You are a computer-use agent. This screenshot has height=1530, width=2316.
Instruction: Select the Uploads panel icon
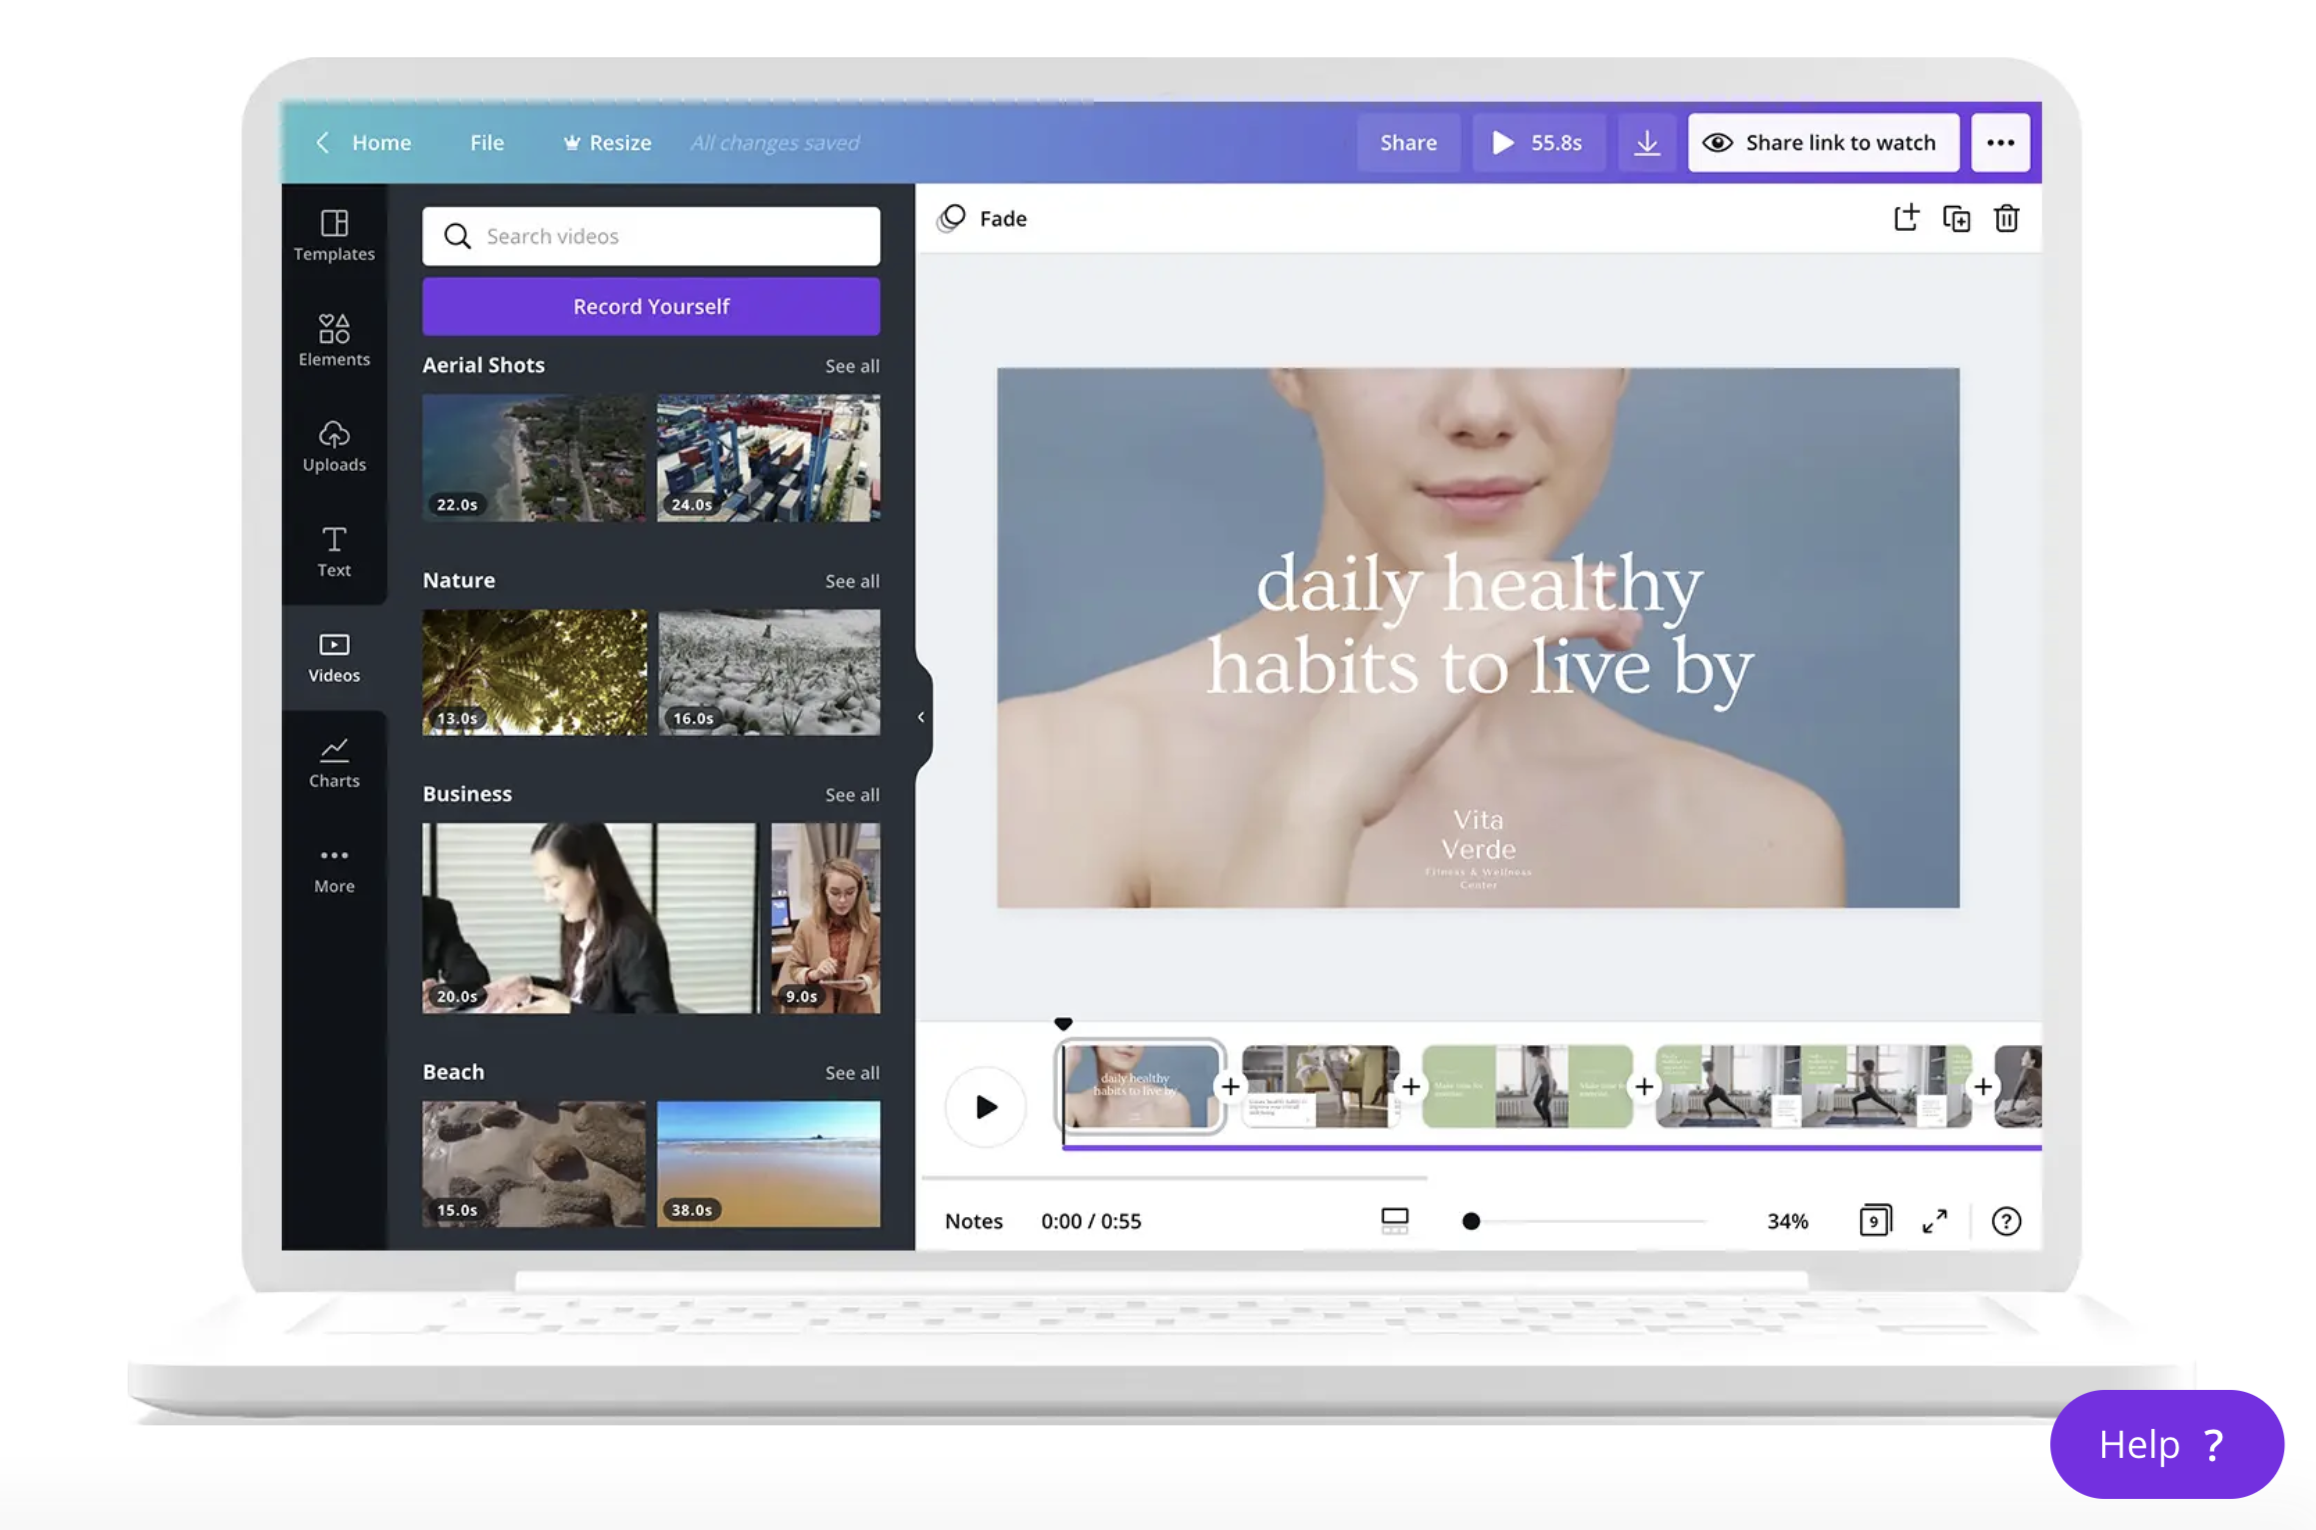[x=333, y=439]
